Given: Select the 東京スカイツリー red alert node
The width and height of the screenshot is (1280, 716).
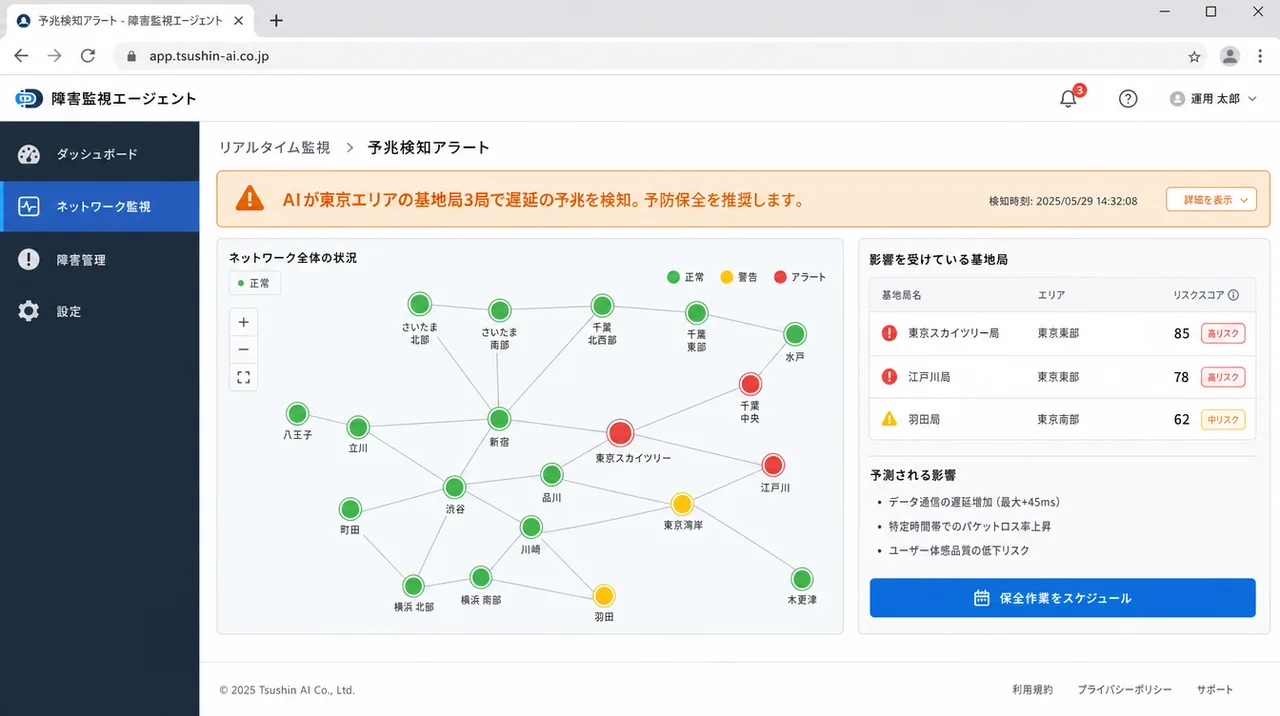Looking at the screenshot, I should (x=621, y=433).
